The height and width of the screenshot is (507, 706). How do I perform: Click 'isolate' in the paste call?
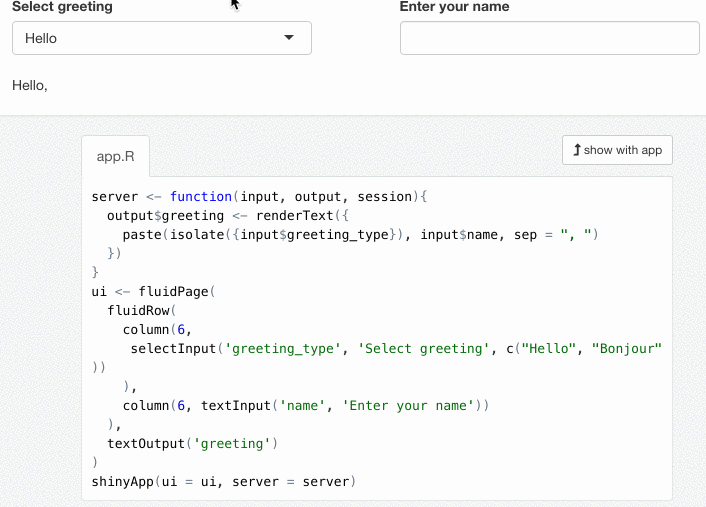click(197, 235)
